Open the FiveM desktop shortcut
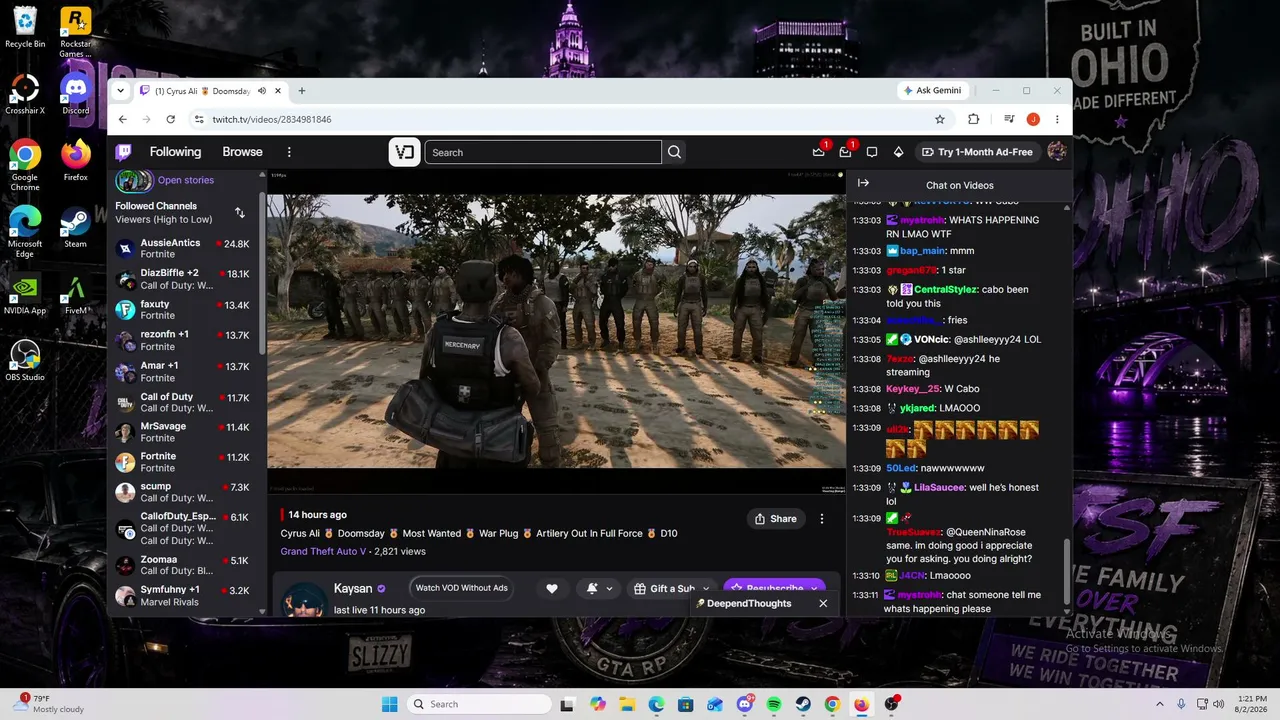The width and height of the screenshot is (1280, 720). 75,293
